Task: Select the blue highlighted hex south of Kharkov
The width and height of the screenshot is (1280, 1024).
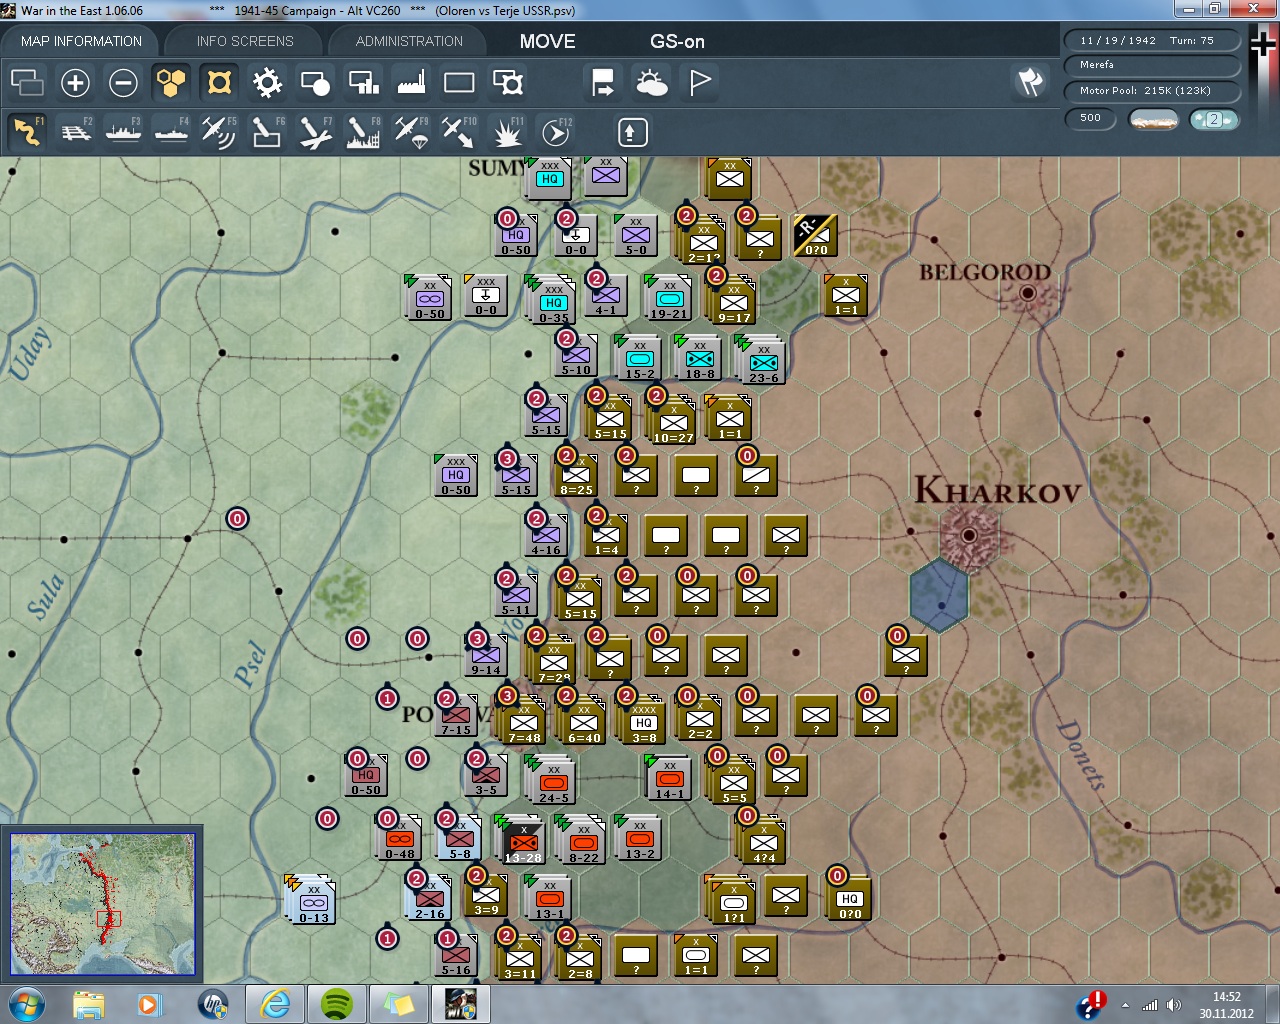Action: tap(939, 595)
